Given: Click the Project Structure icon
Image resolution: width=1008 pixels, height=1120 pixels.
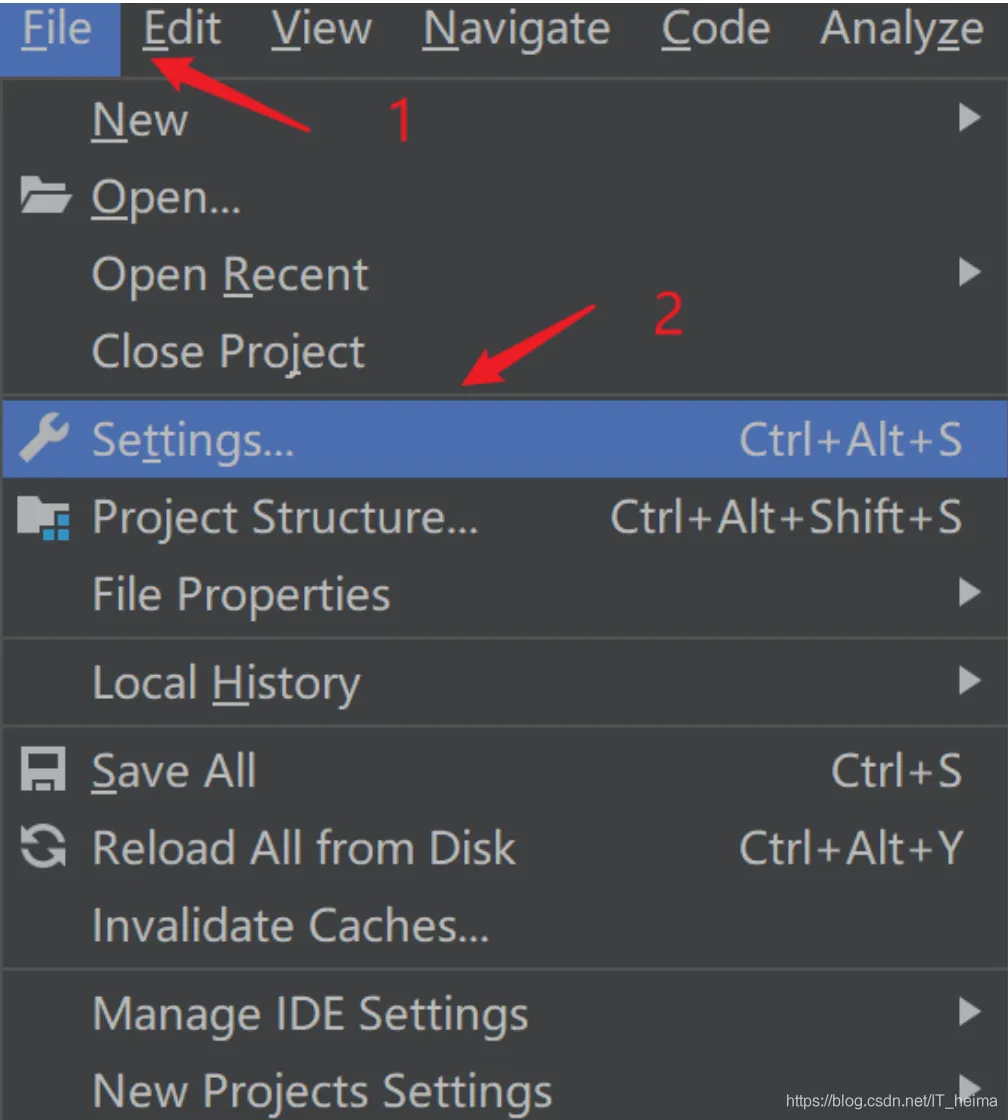Looking at the screenshot, I should [44, 518].
